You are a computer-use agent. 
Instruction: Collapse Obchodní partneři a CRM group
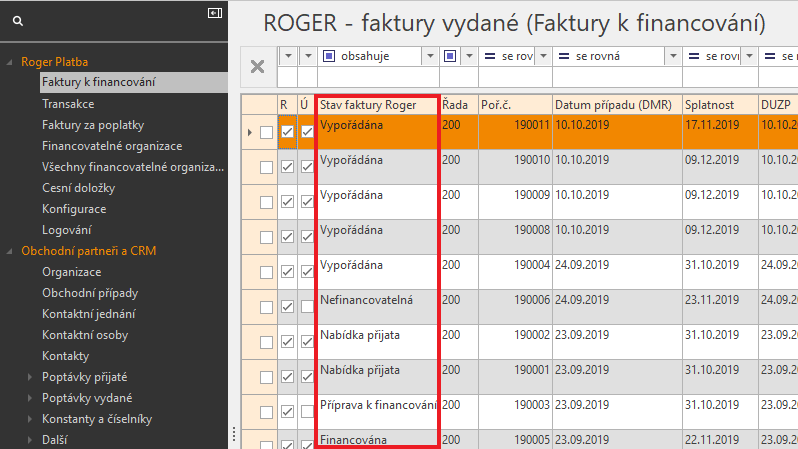click(x=9, y=251)
